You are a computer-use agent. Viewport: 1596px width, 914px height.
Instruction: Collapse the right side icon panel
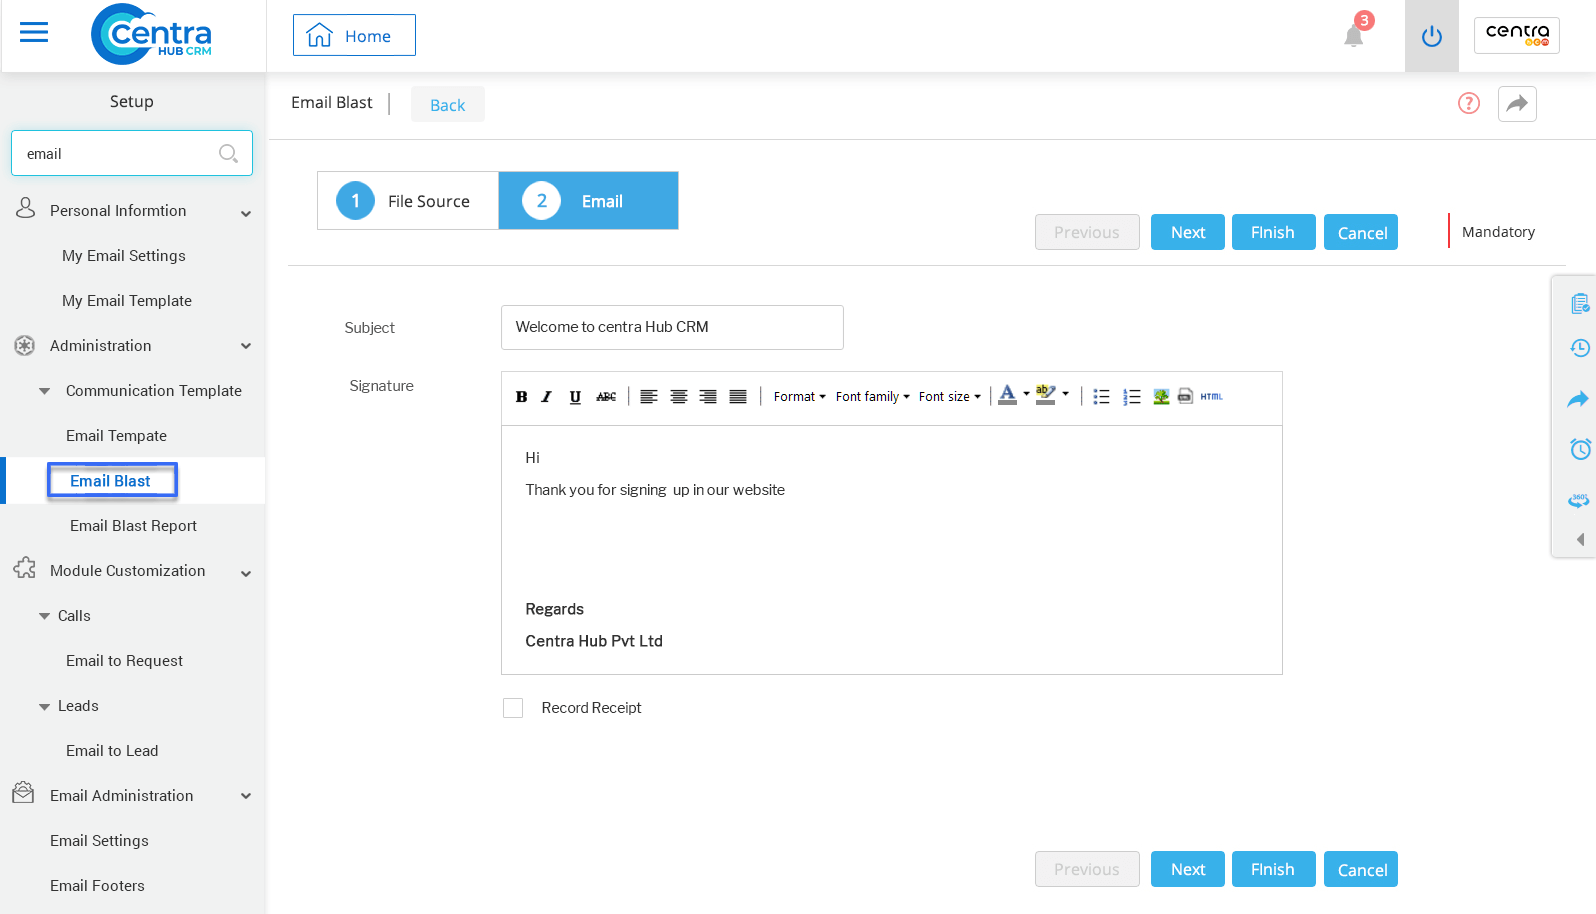point(1580,539)
